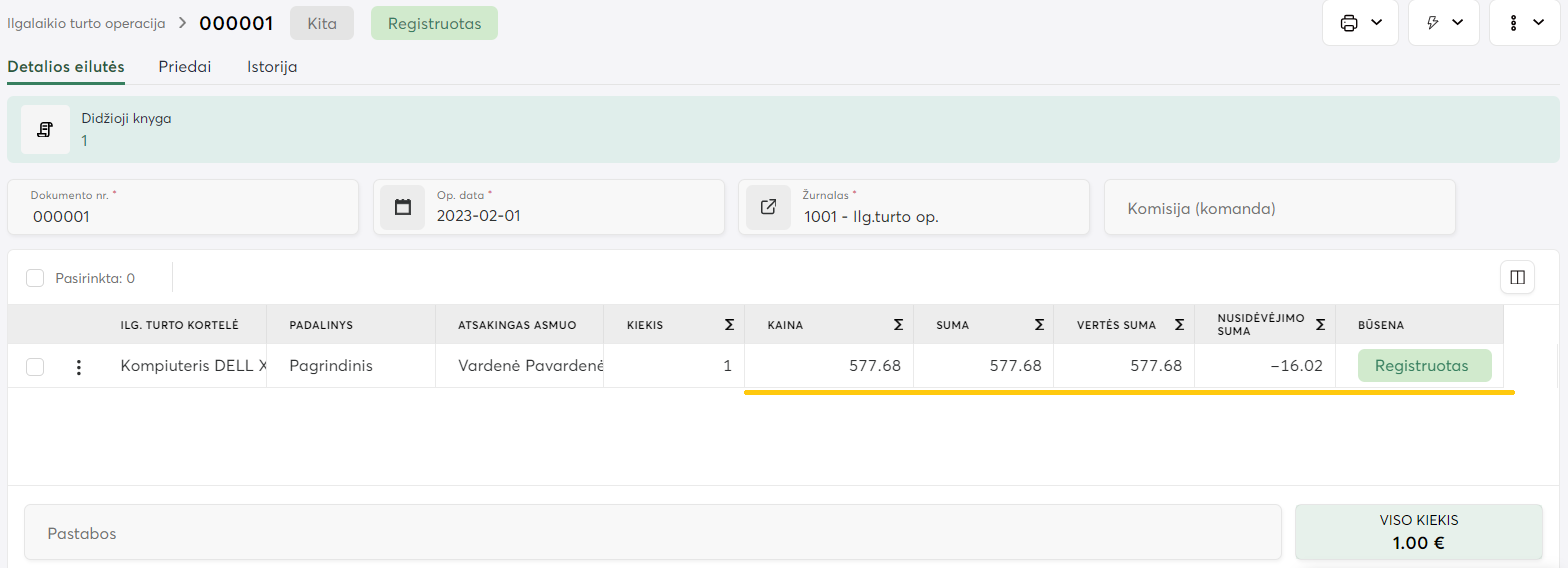Screen dimensions: 1568x568
Task: Click the Registruotas status badge in row
Action: (x=1423, y=366)
